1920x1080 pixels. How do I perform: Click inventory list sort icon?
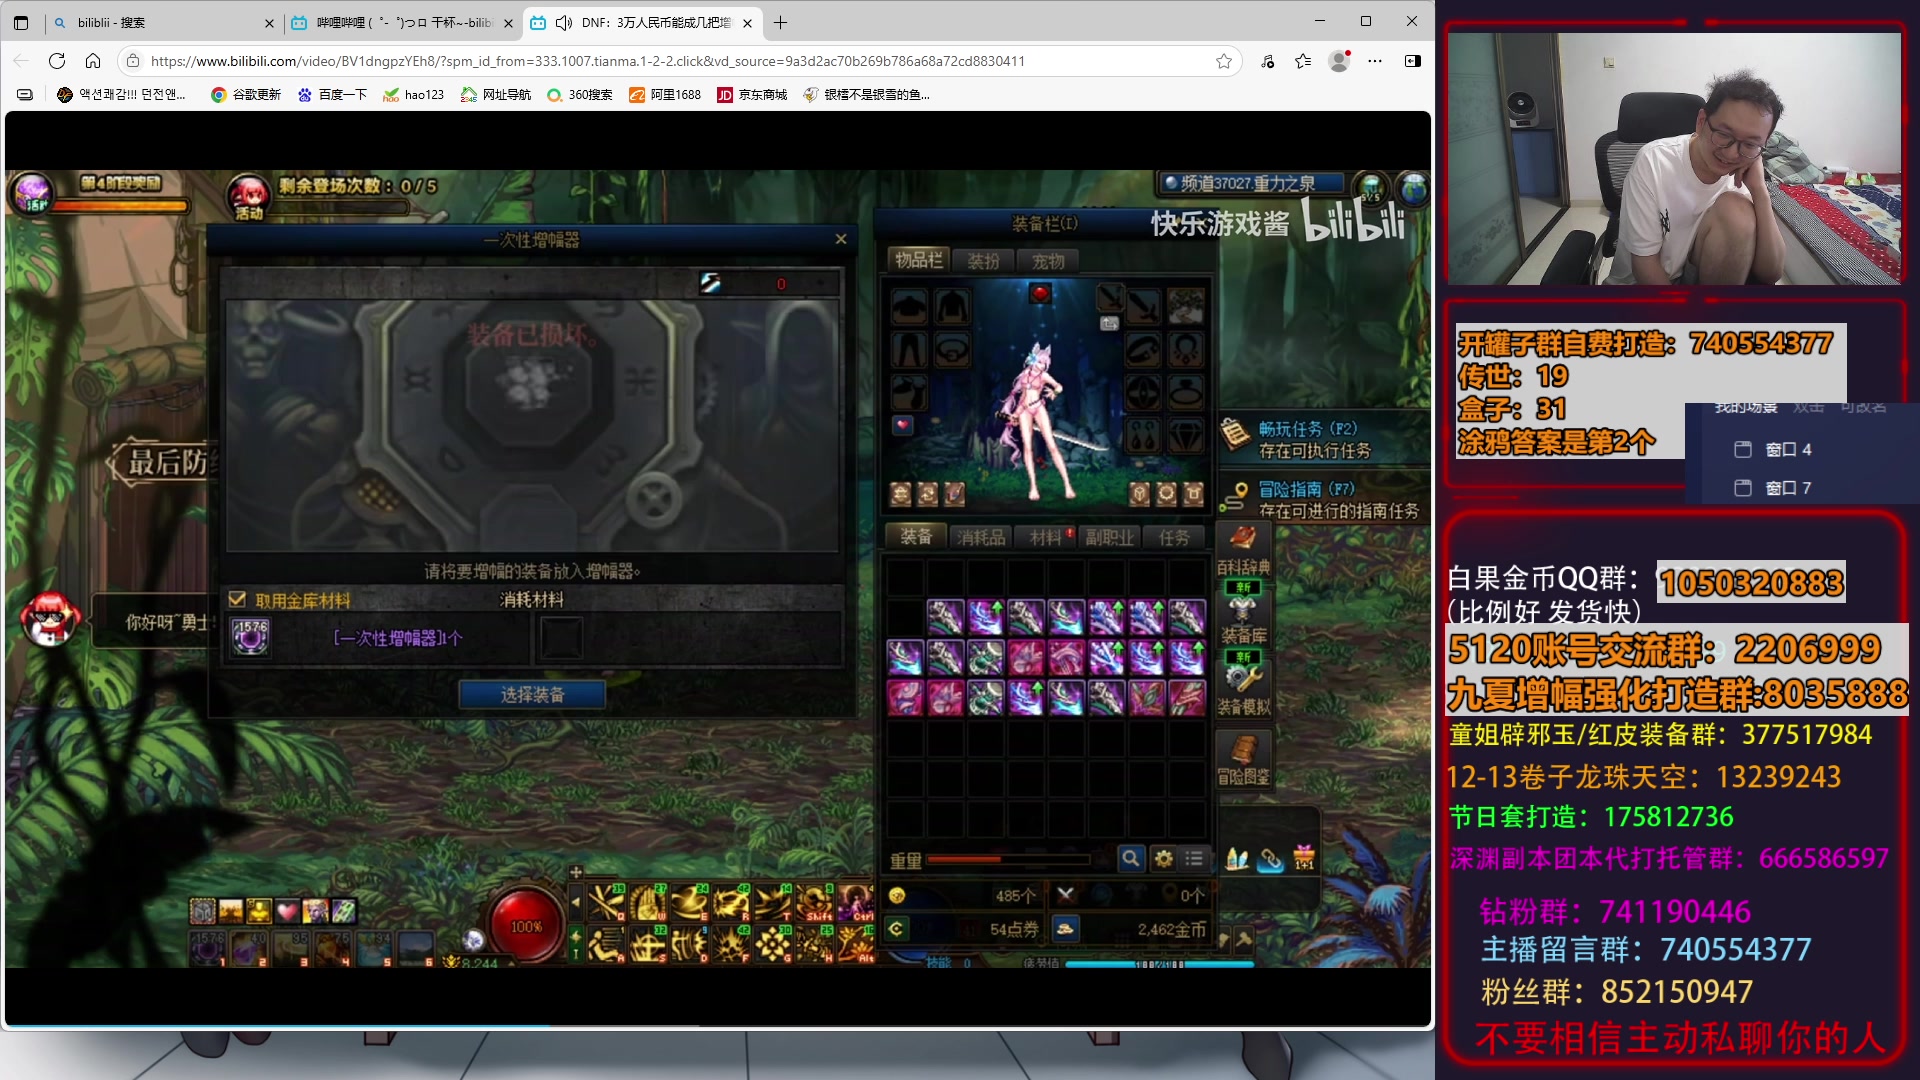1194,858
